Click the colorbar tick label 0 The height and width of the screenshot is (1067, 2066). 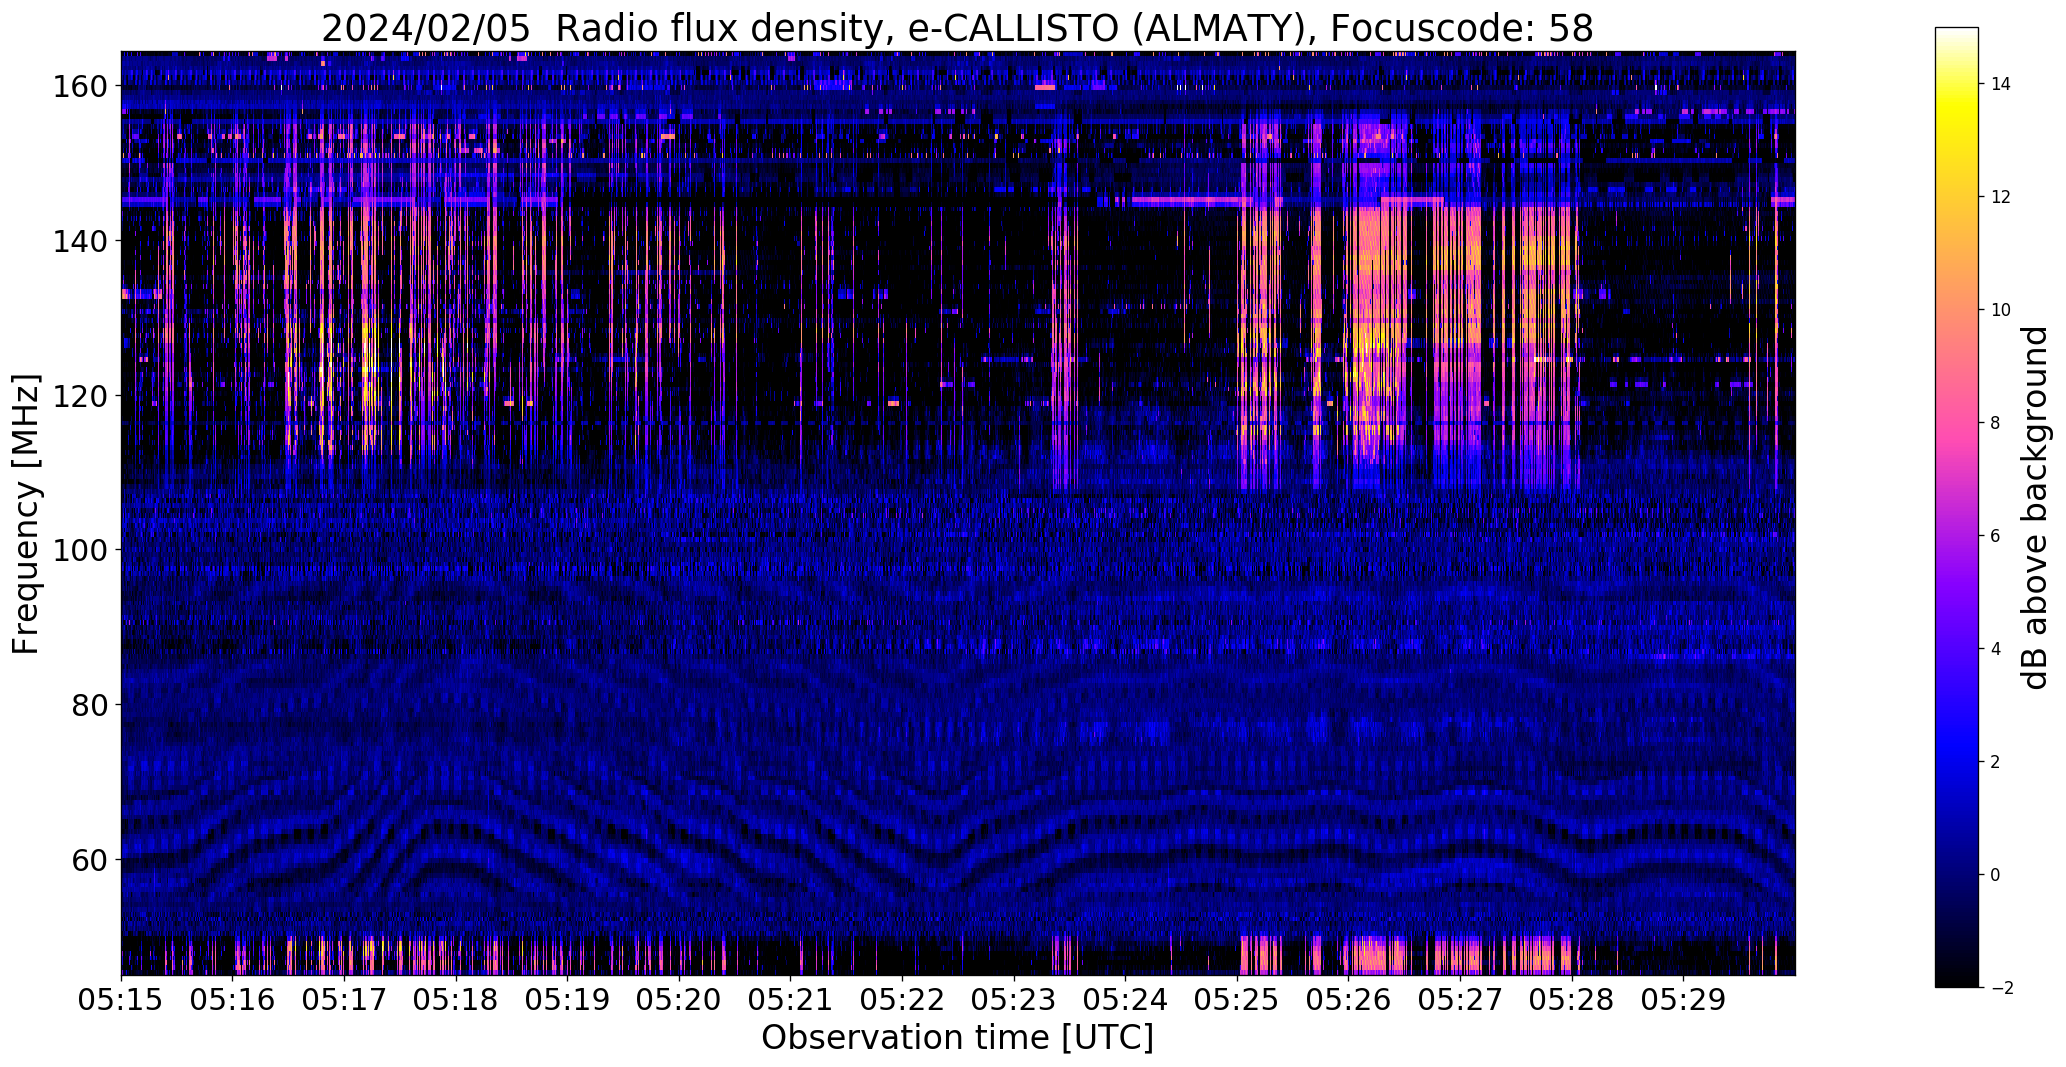point(1996,875)
